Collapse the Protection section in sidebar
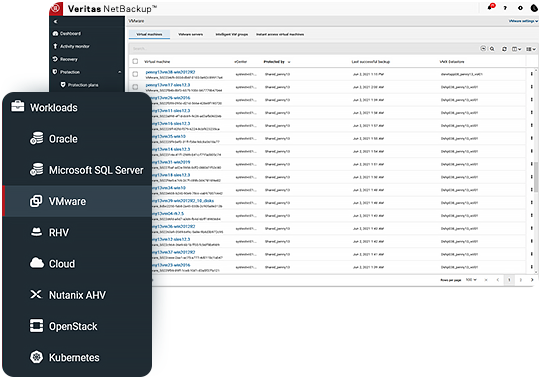This screenshot has width=540, height=378. 120,72
